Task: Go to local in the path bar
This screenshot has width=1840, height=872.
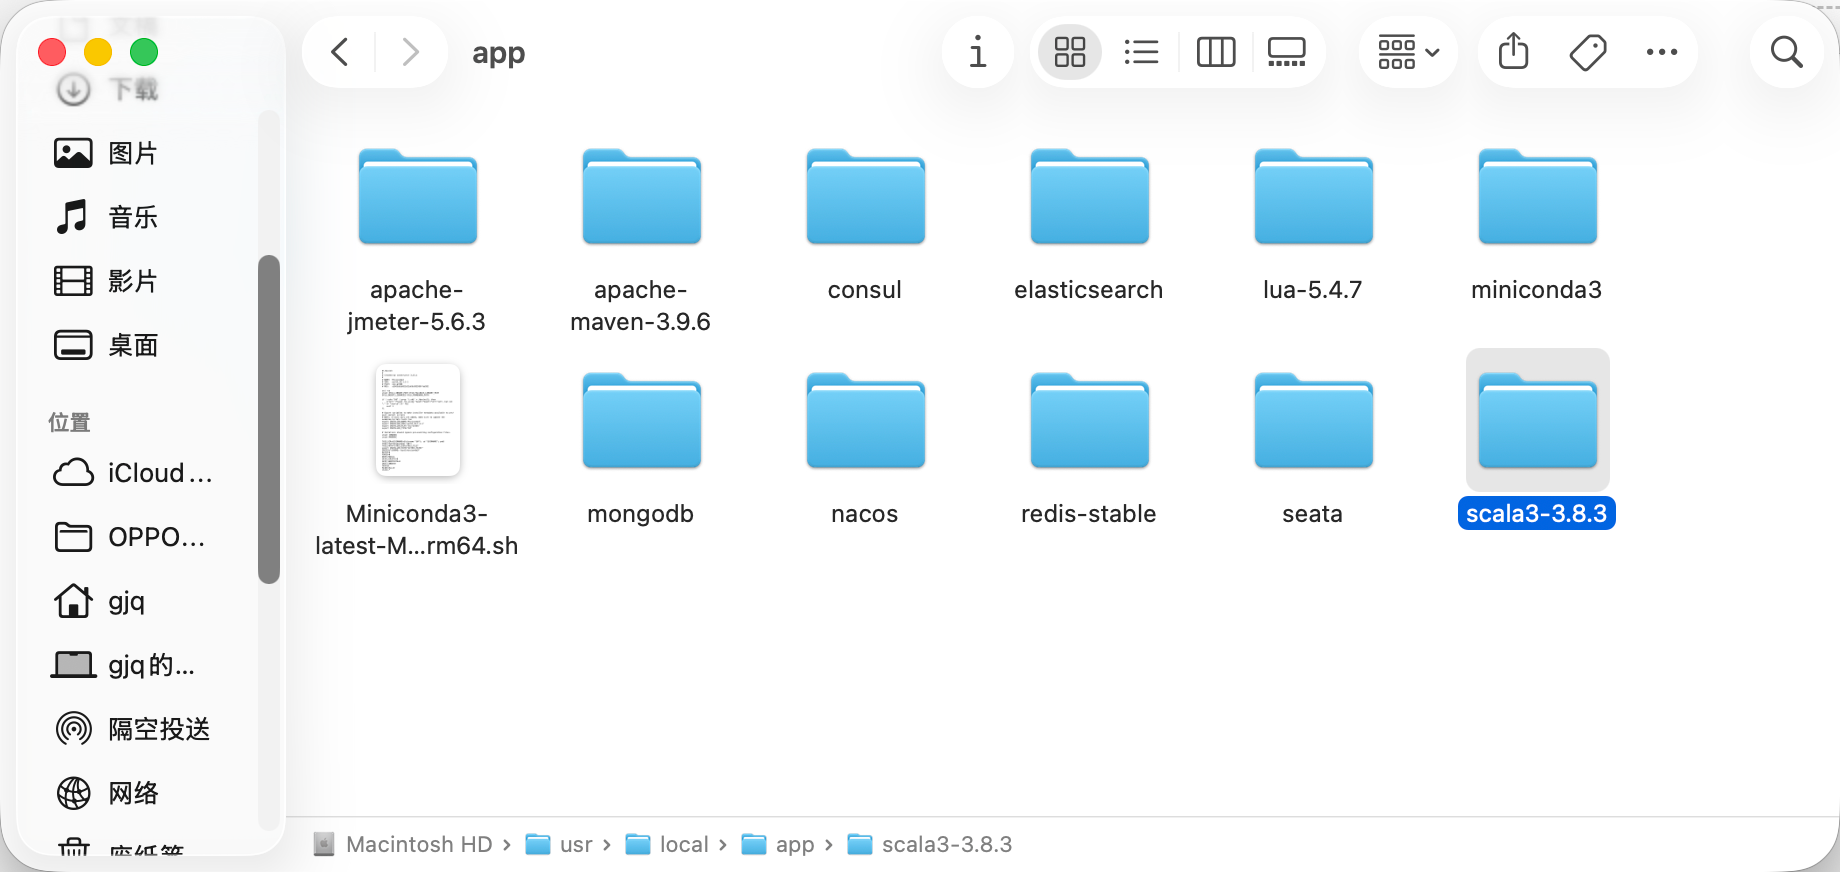Action: point(667,845)
